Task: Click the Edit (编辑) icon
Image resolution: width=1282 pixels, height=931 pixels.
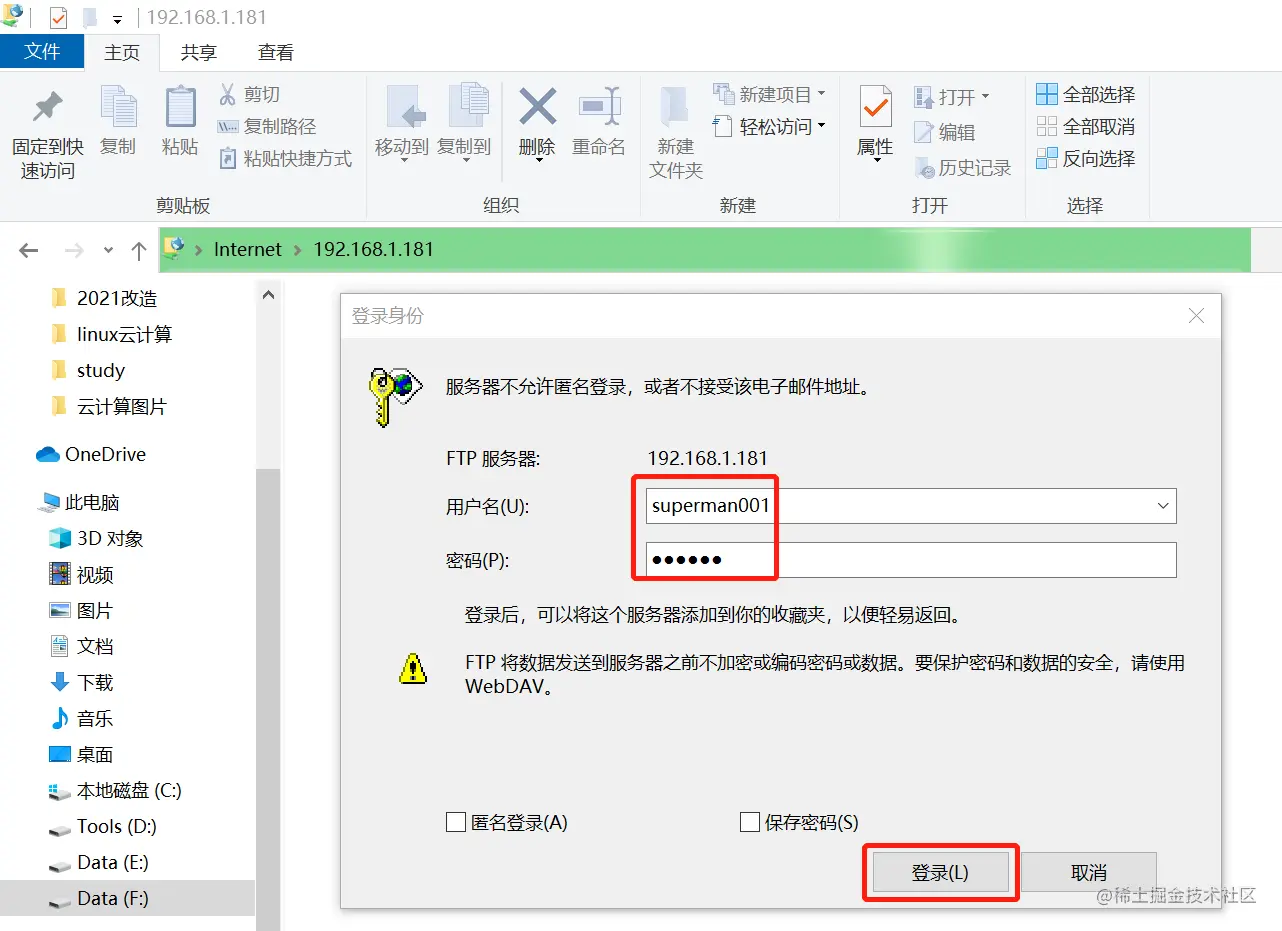Action: pyautogui.click(x=923, y=132)
